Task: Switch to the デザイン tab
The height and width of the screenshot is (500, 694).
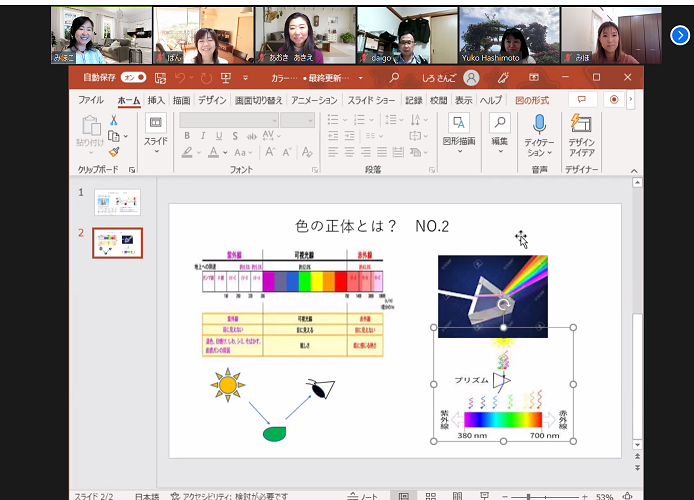Action: (x=212, y=100)
